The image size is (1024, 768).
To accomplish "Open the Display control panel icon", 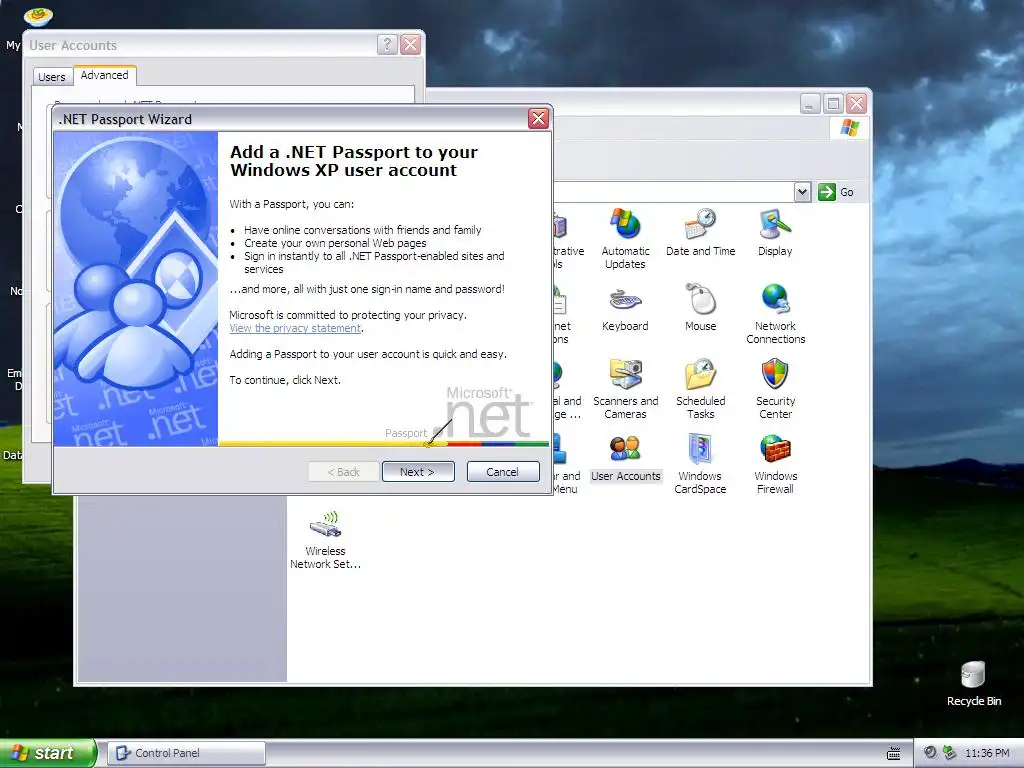I will coord(775,232).
